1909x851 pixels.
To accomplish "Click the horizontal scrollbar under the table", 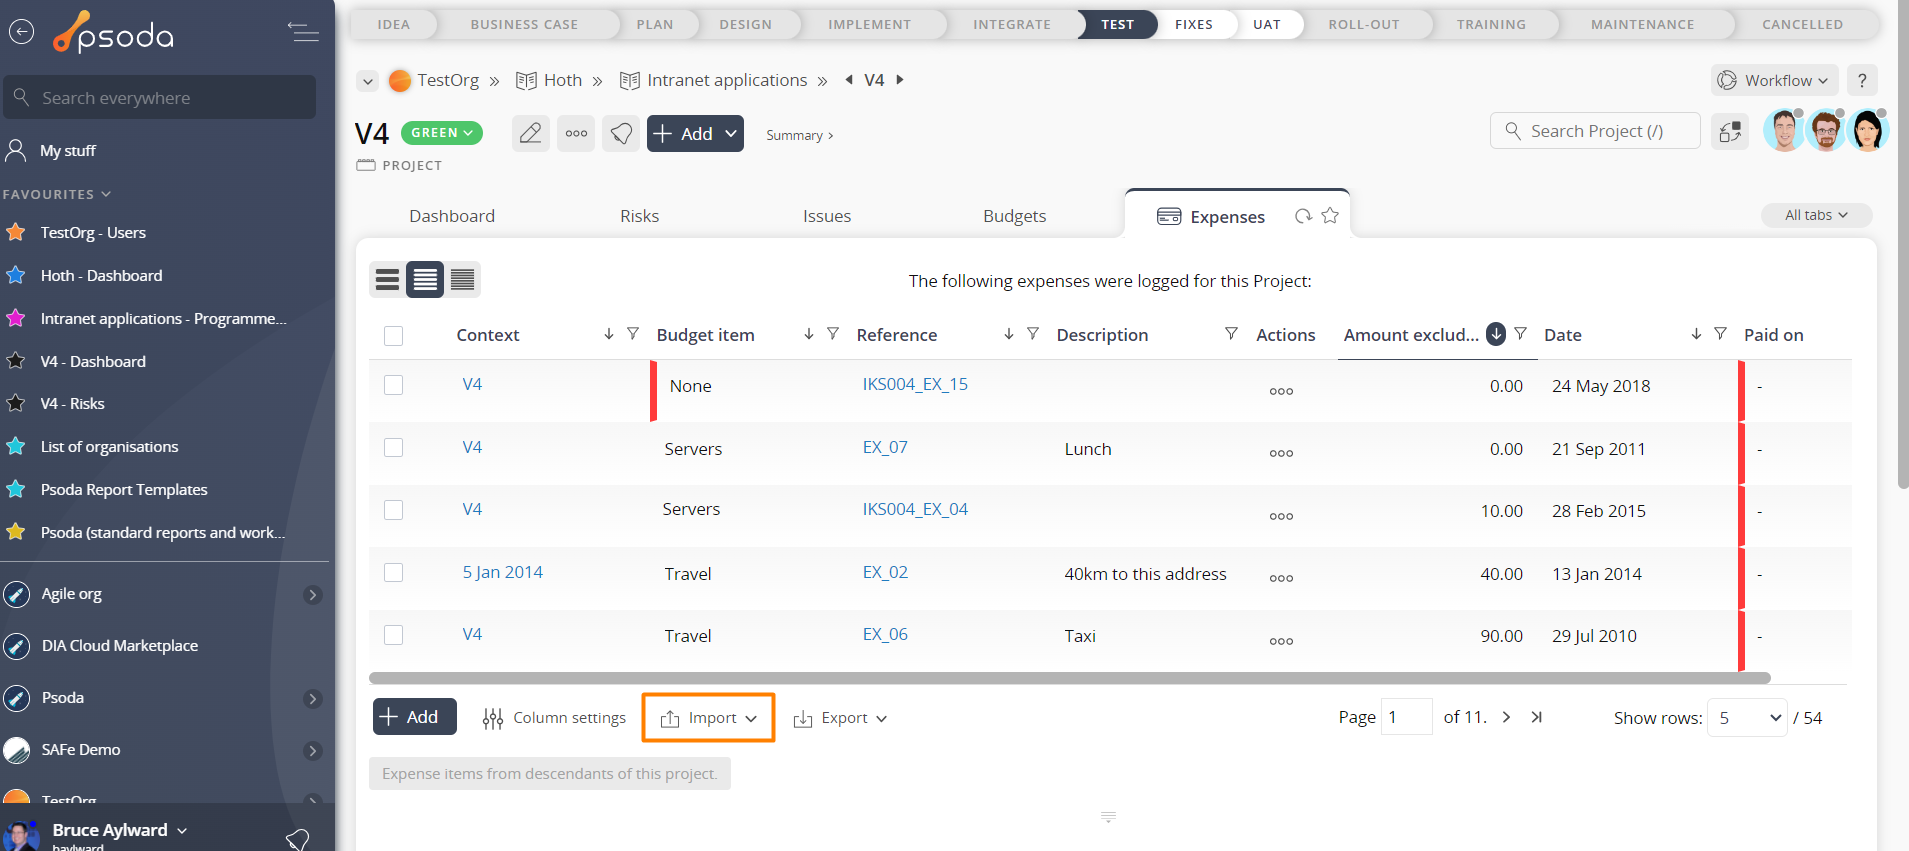I will point(1070,678).
